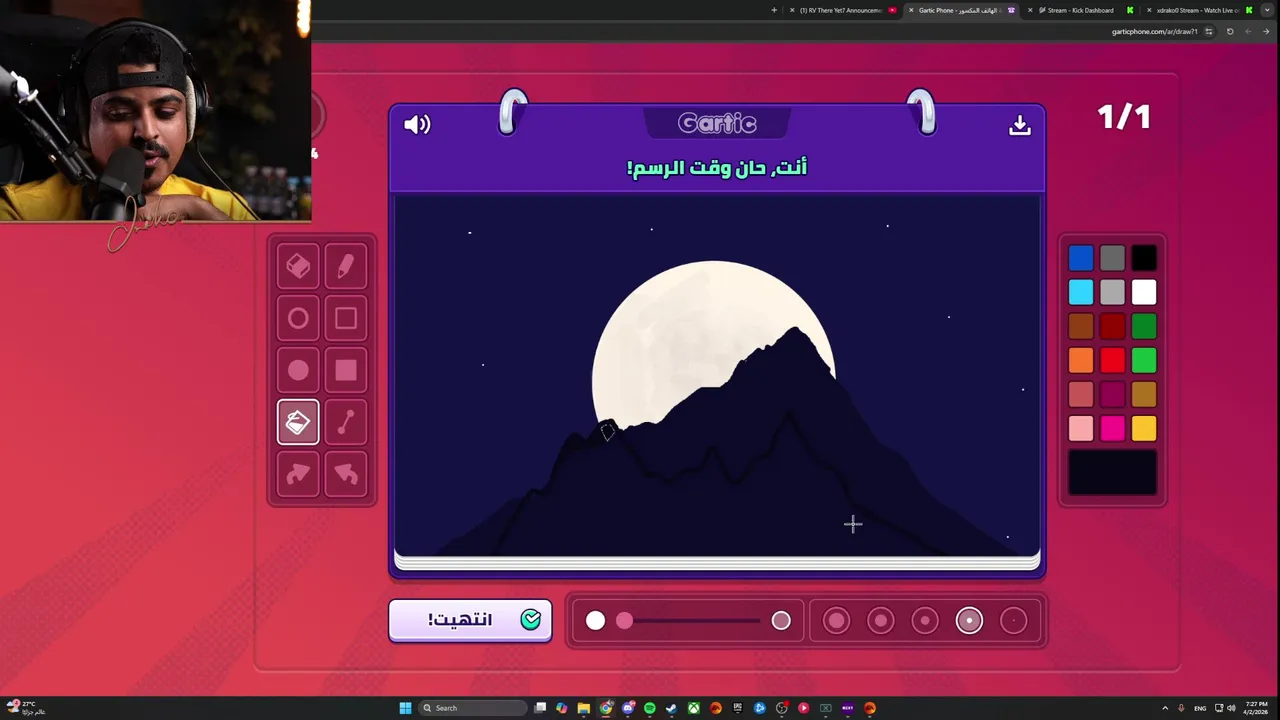Pick the blue color swatch

pos(1081,258)
